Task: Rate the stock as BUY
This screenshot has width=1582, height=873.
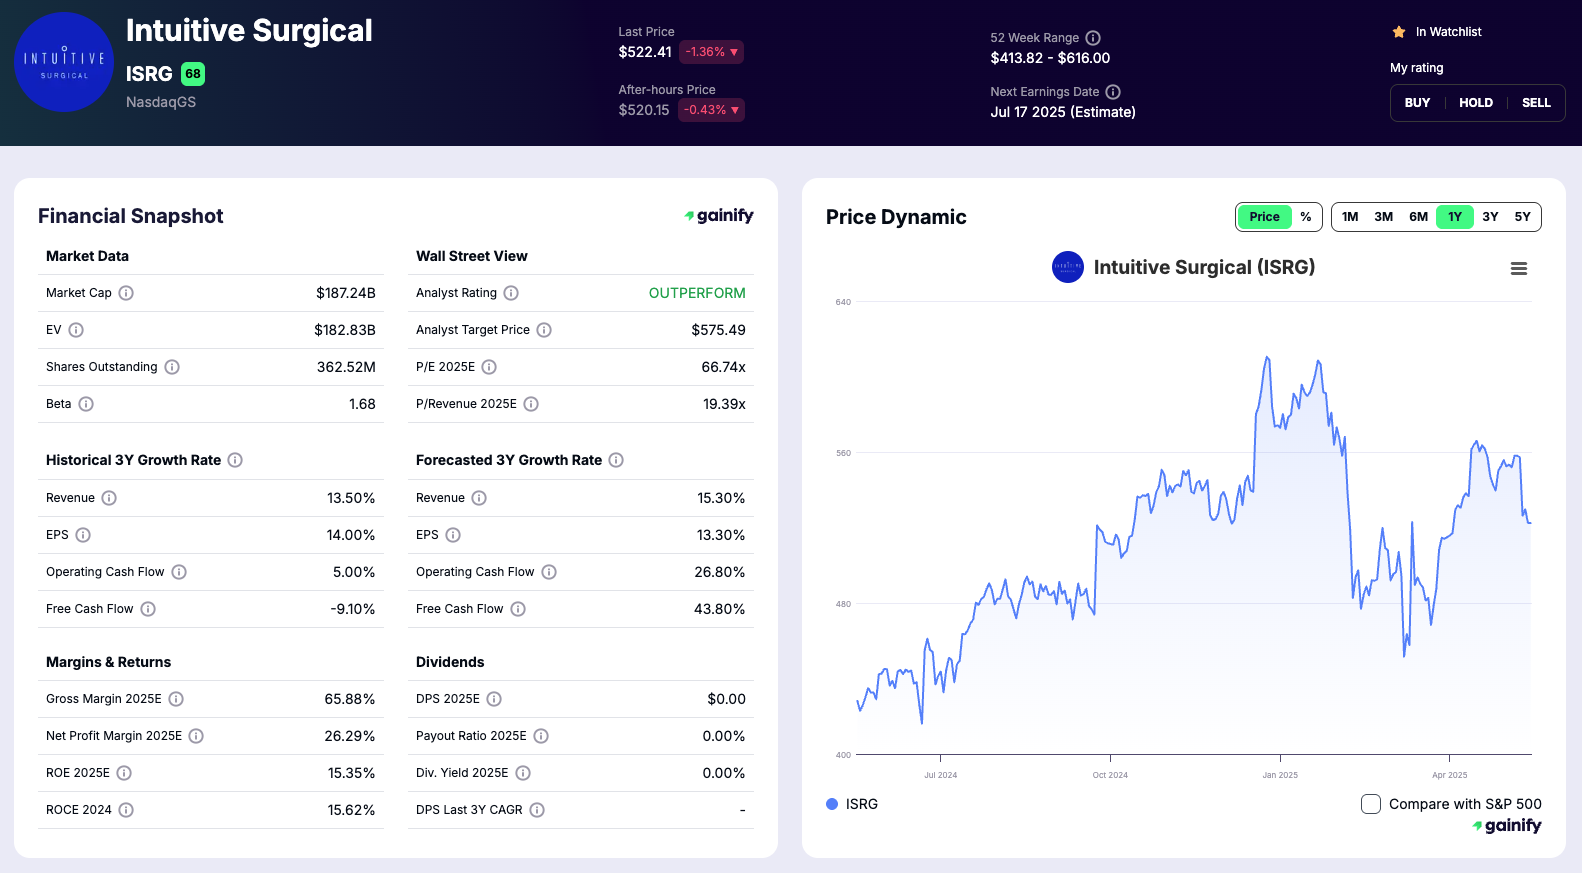Action: 1418,103
